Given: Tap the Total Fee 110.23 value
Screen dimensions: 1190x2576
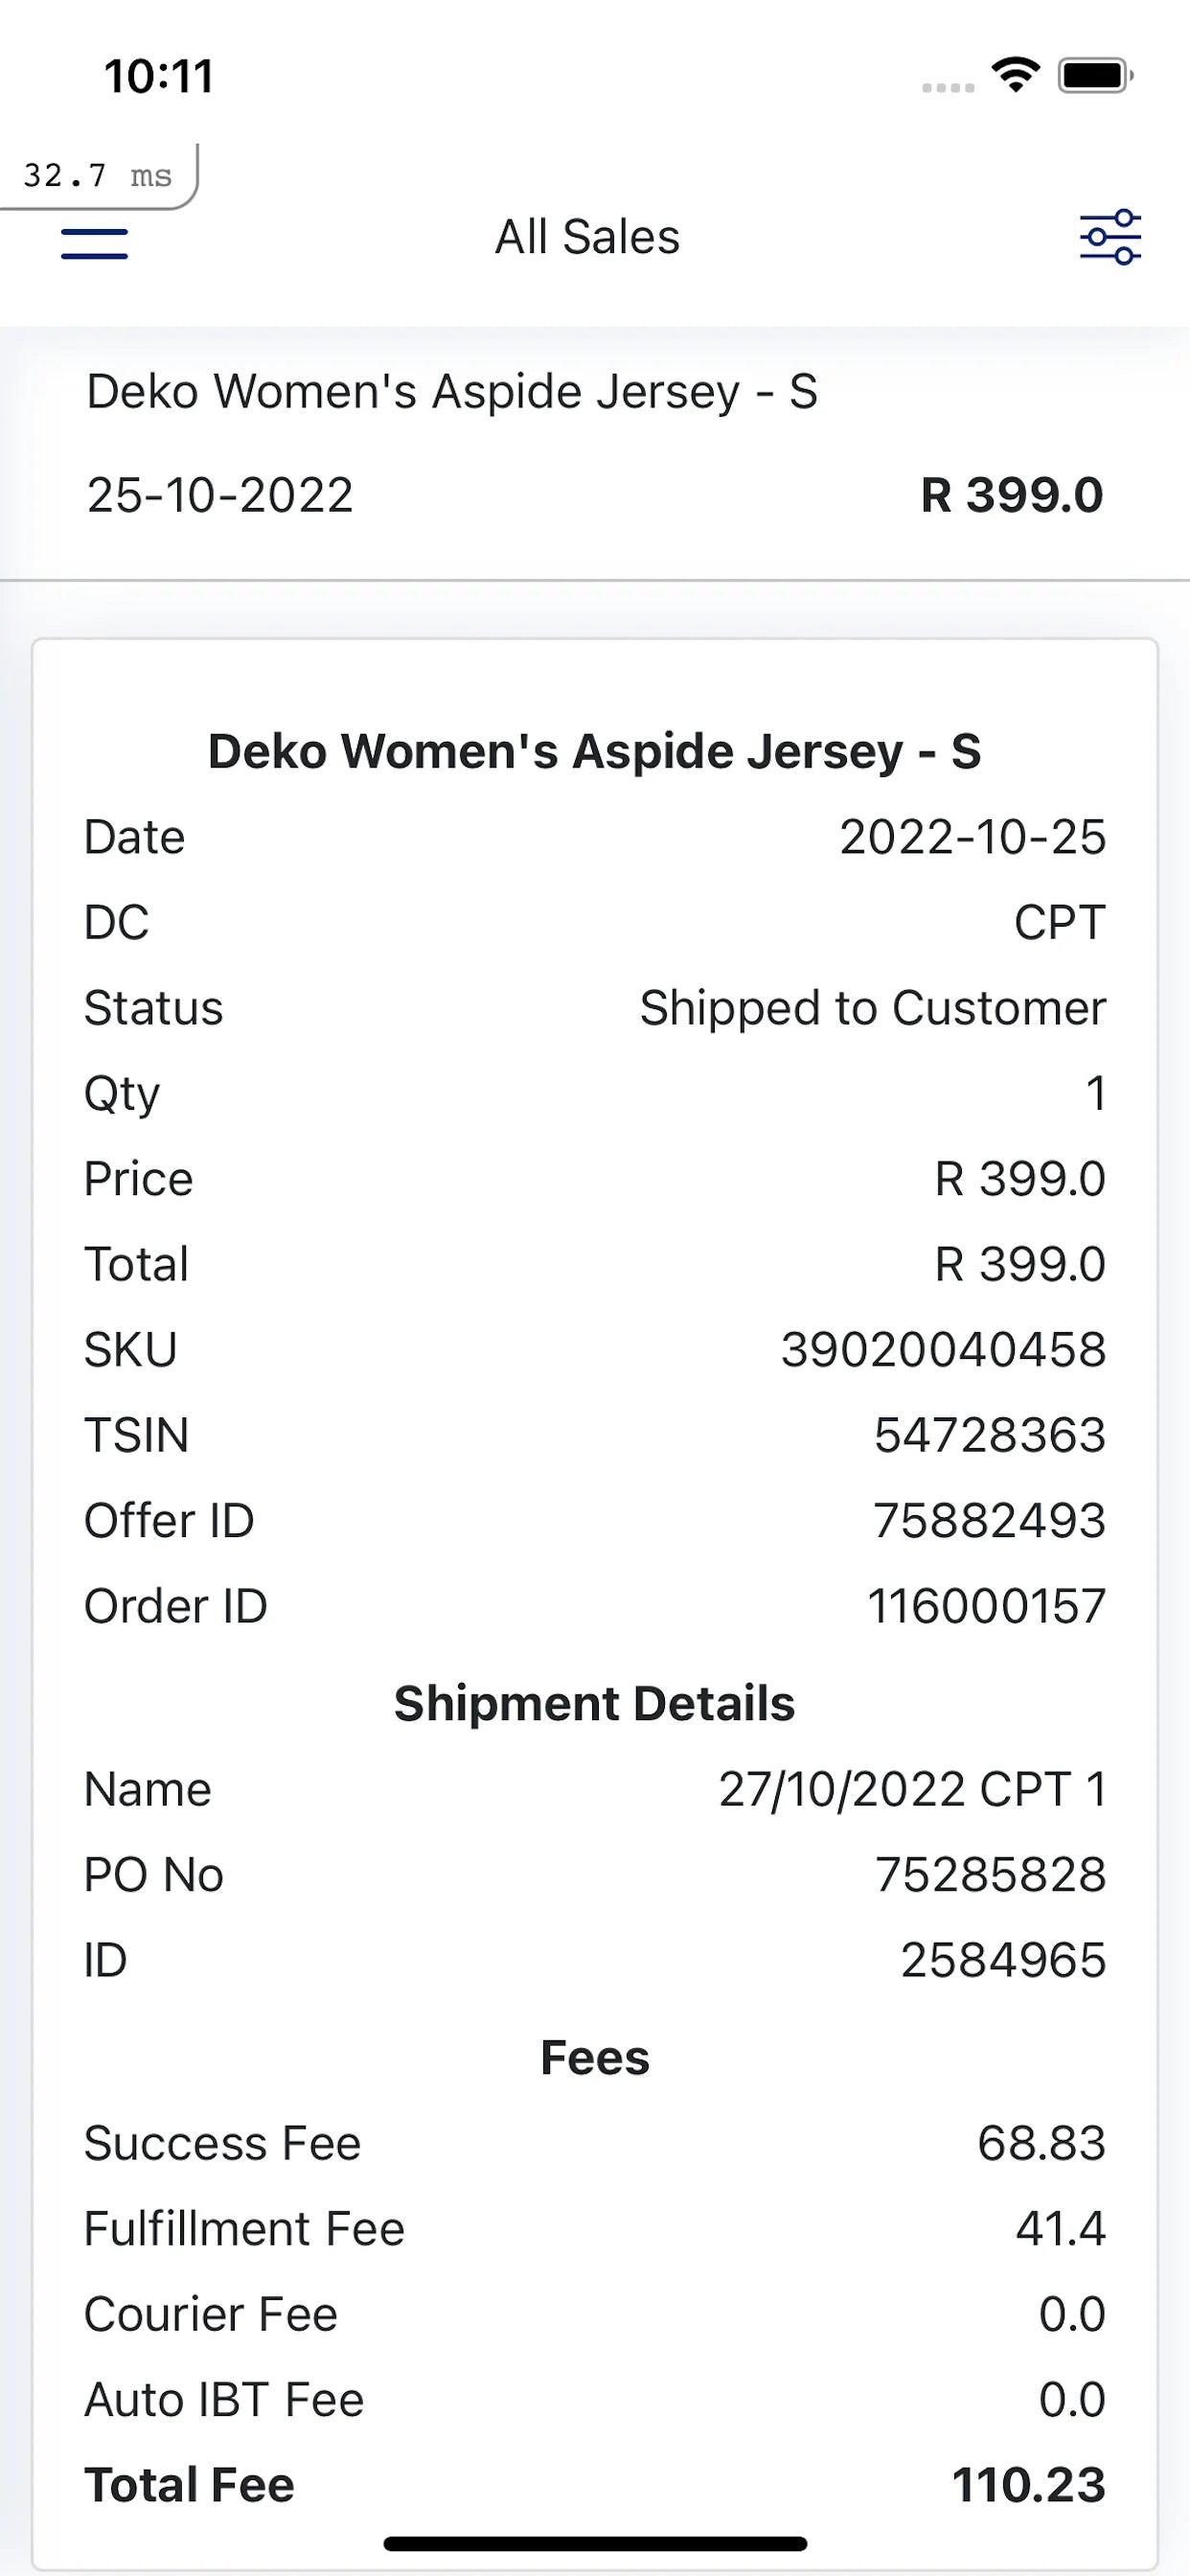Looking at the screenshot, I should pyautogui.click(x=1028, y=2485).
